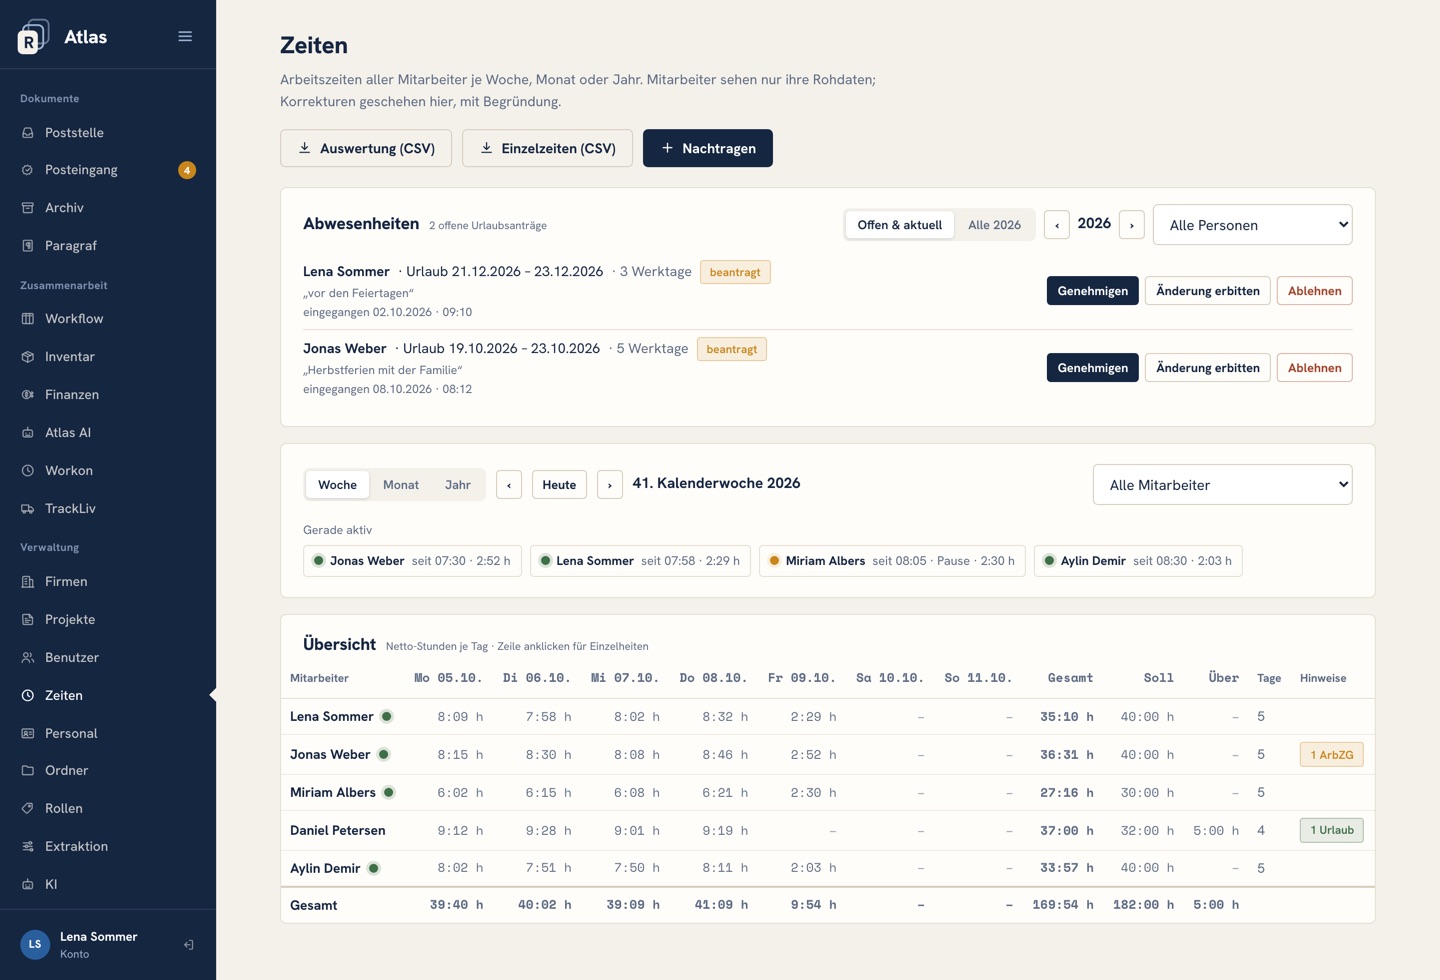Open TrackLiv from the sidebar
The height and width of the screenshot is (980, 1440).
108,509
